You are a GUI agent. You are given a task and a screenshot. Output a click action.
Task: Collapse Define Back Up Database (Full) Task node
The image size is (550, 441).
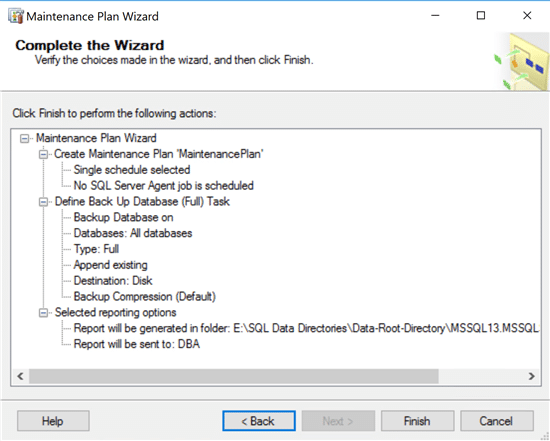[x=43, y=202]
